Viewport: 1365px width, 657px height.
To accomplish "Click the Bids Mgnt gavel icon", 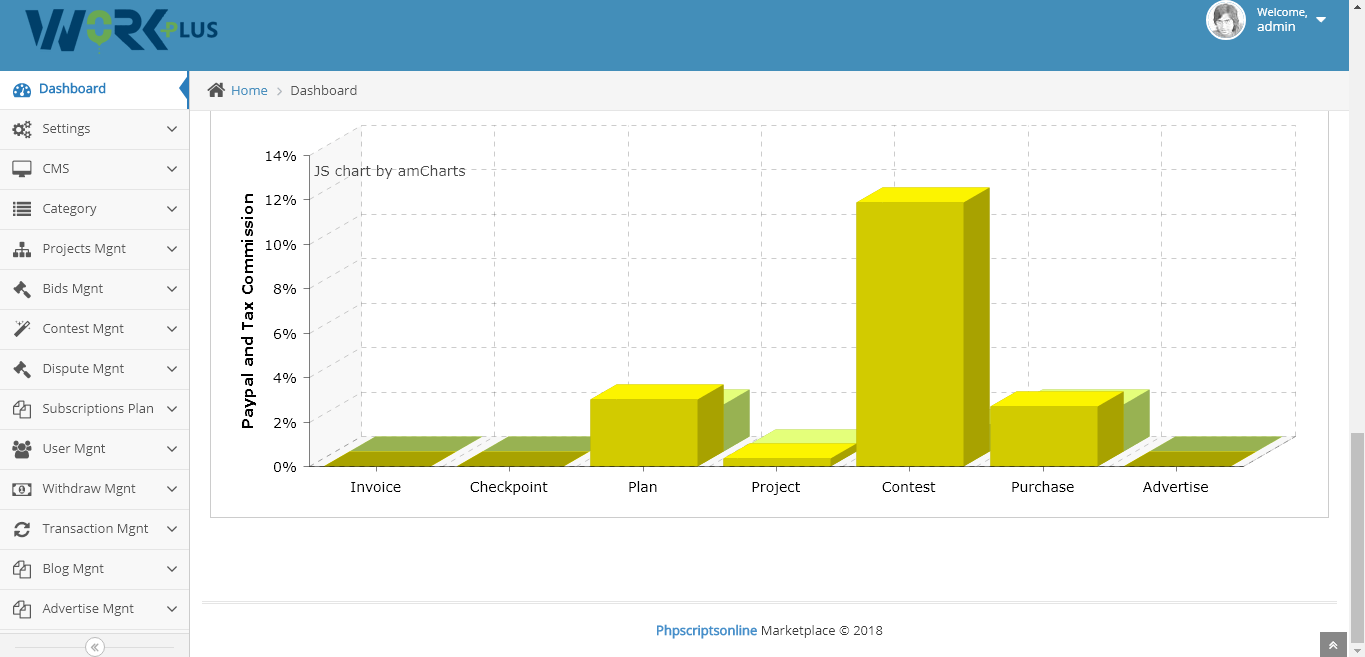I will (22, 289).
